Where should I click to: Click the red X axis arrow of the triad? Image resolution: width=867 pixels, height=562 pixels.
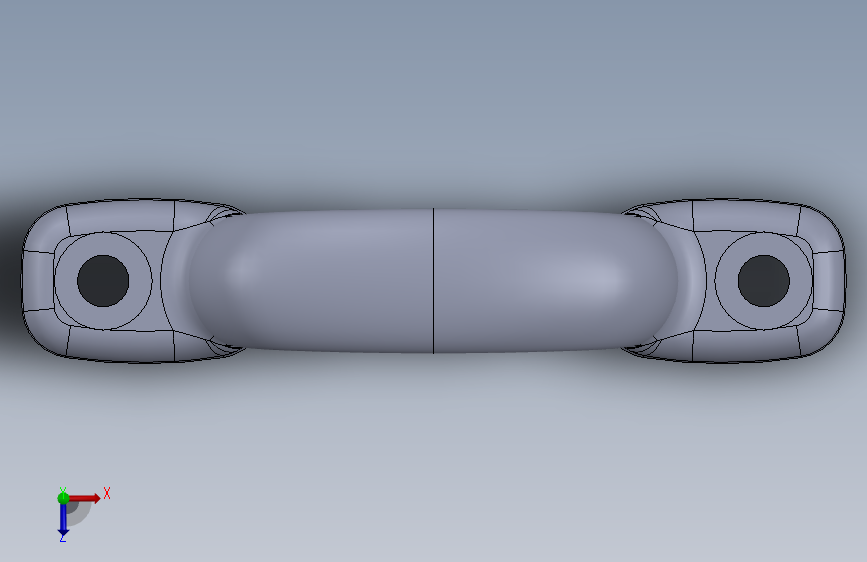tap(86, 498)
